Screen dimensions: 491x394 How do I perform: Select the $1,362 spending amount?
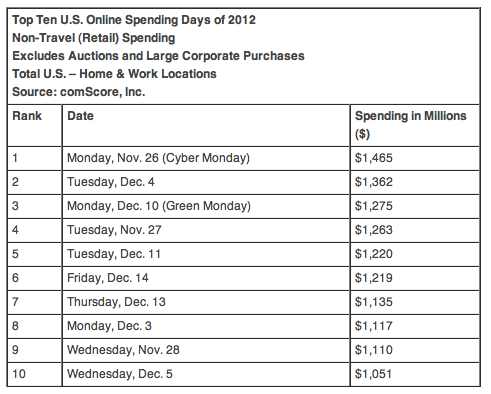374,182
